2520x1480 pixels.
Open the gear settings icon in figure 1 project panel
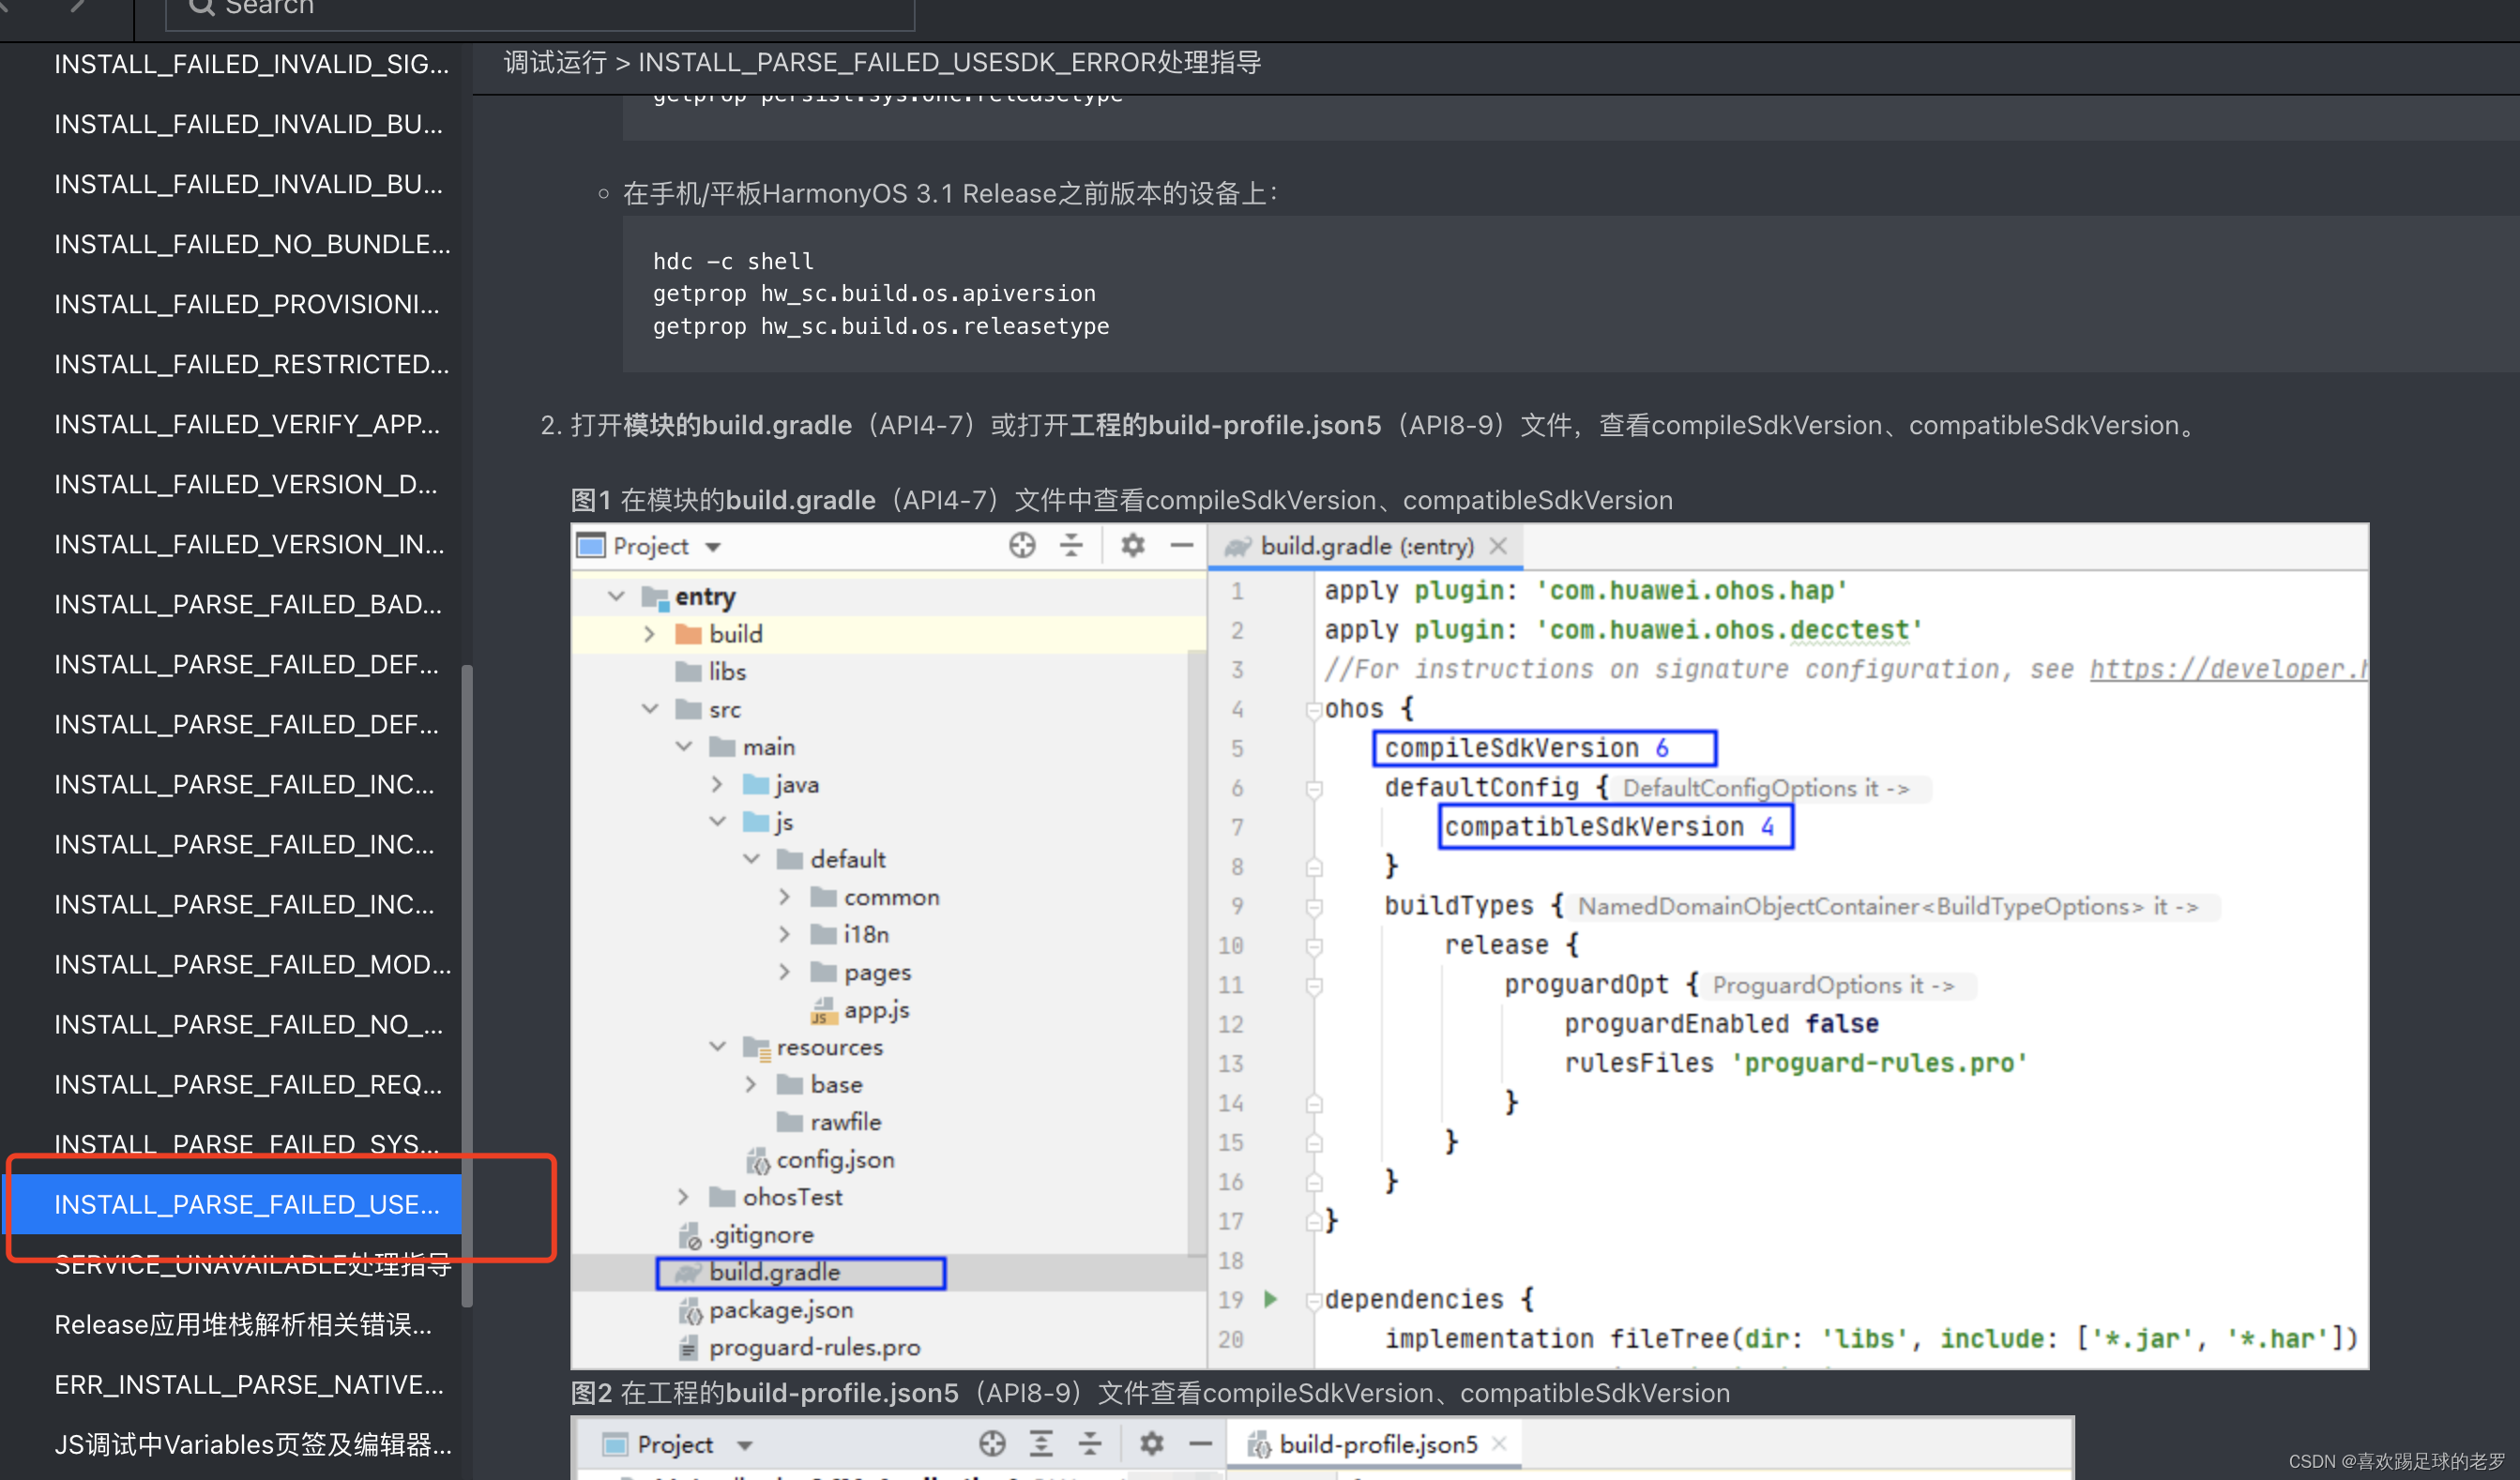click(1132, 545)
